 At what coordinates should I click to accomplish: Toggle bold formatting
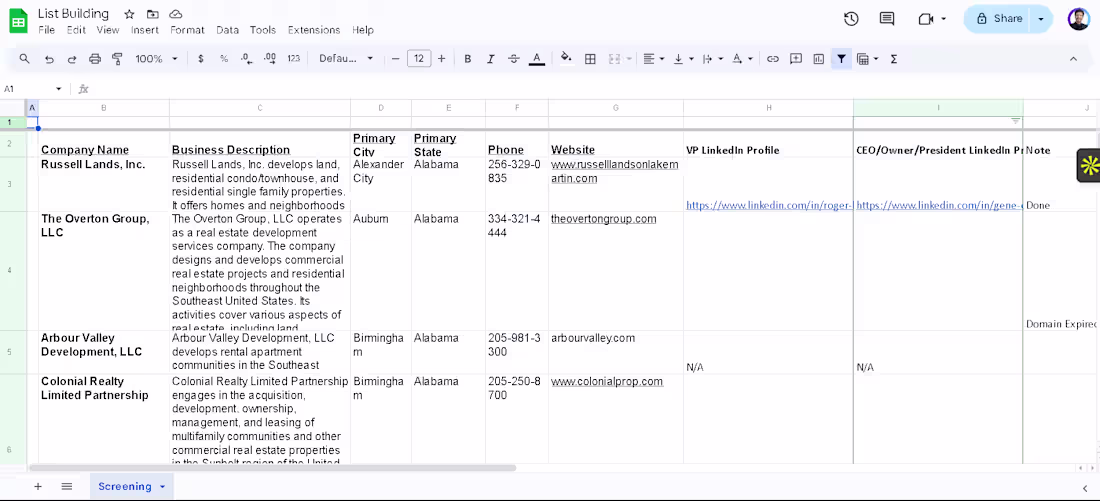coord(467,59)
